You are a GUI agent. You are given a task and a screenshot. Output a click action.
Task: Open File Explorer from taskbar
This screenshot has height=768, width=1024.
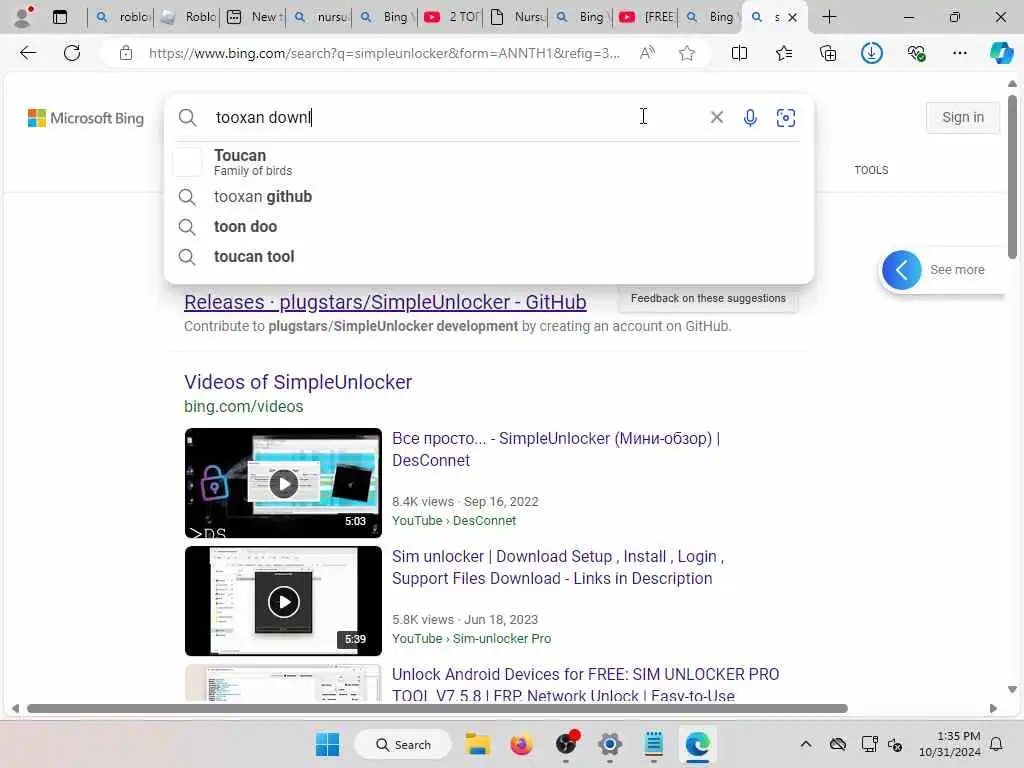[477, 744]
